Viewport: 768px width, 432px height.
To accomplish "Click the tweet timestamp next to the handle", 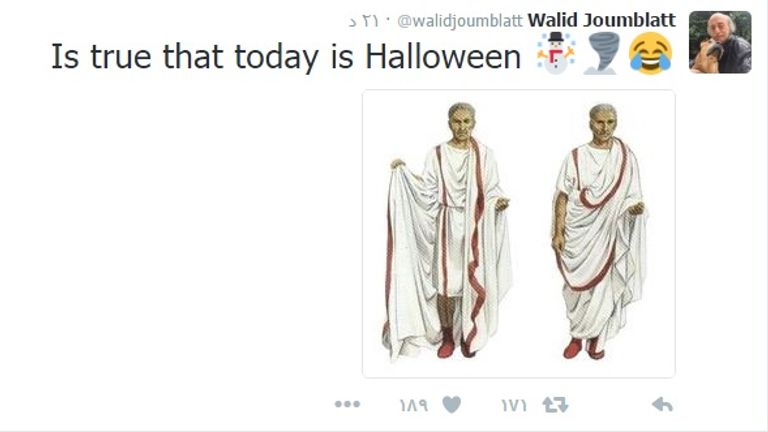I will pyautogui.click(x=364, y=21).
